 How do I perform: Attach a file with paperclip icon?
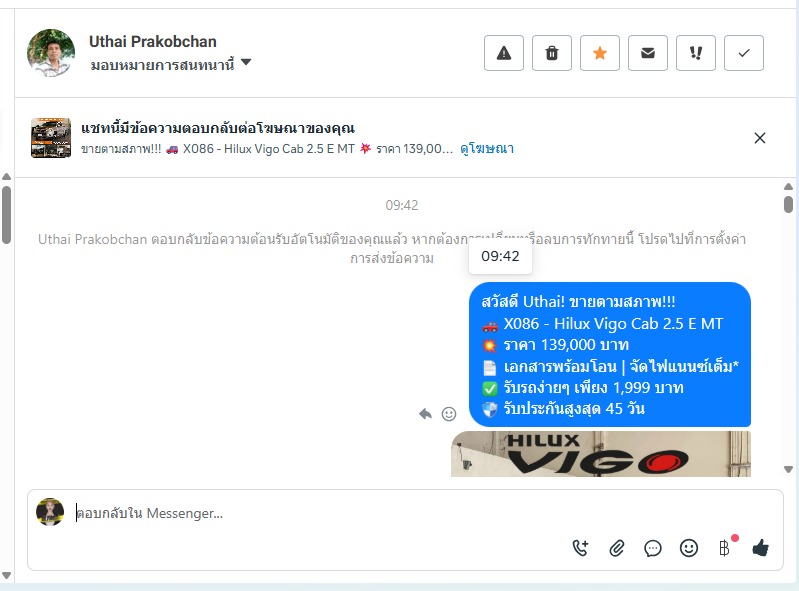(617, 548)
